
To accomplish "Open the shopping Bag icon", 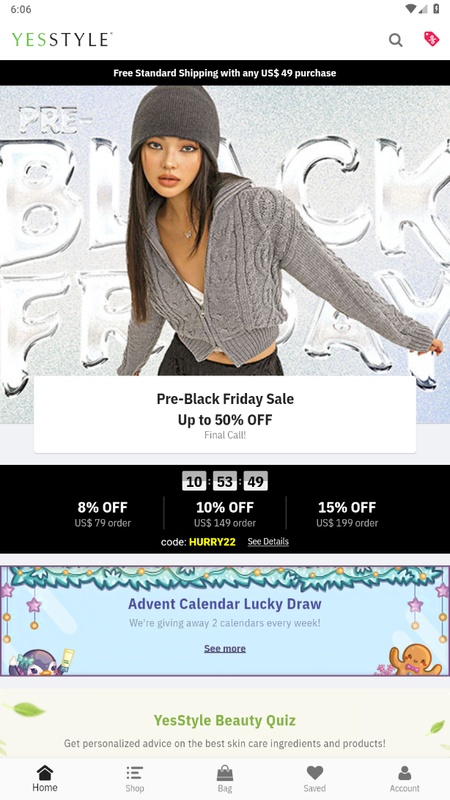I will pos(225,779).
